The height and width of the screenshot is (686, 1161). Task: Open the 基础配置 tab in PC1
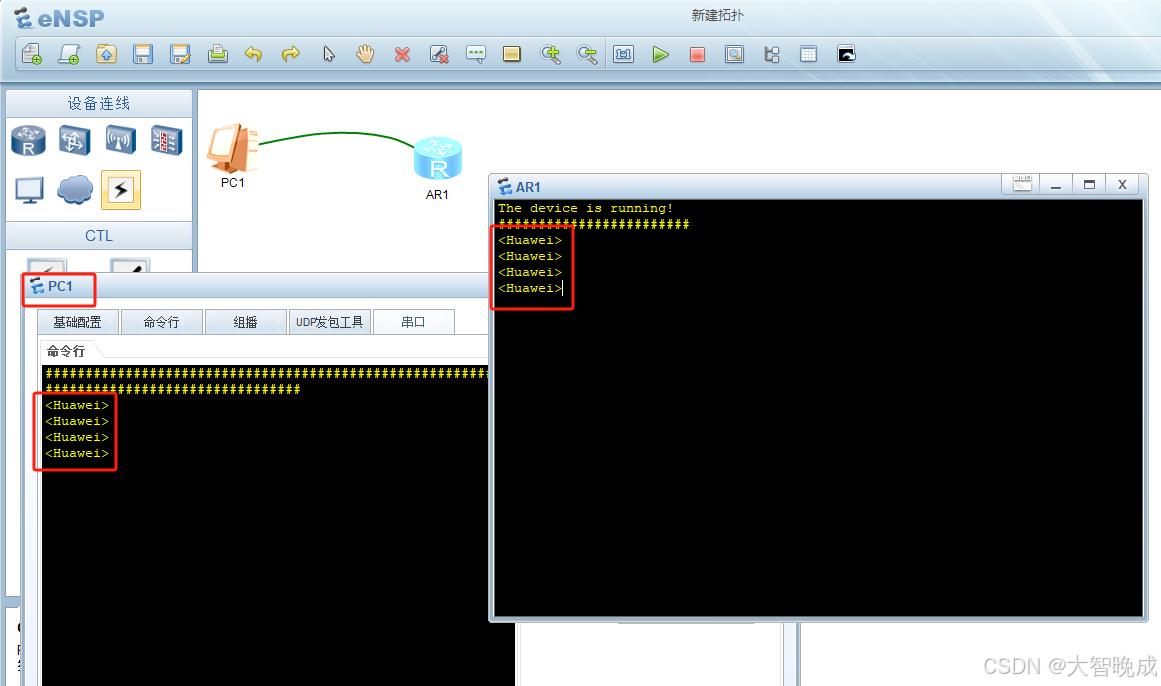tap(78, 322)
